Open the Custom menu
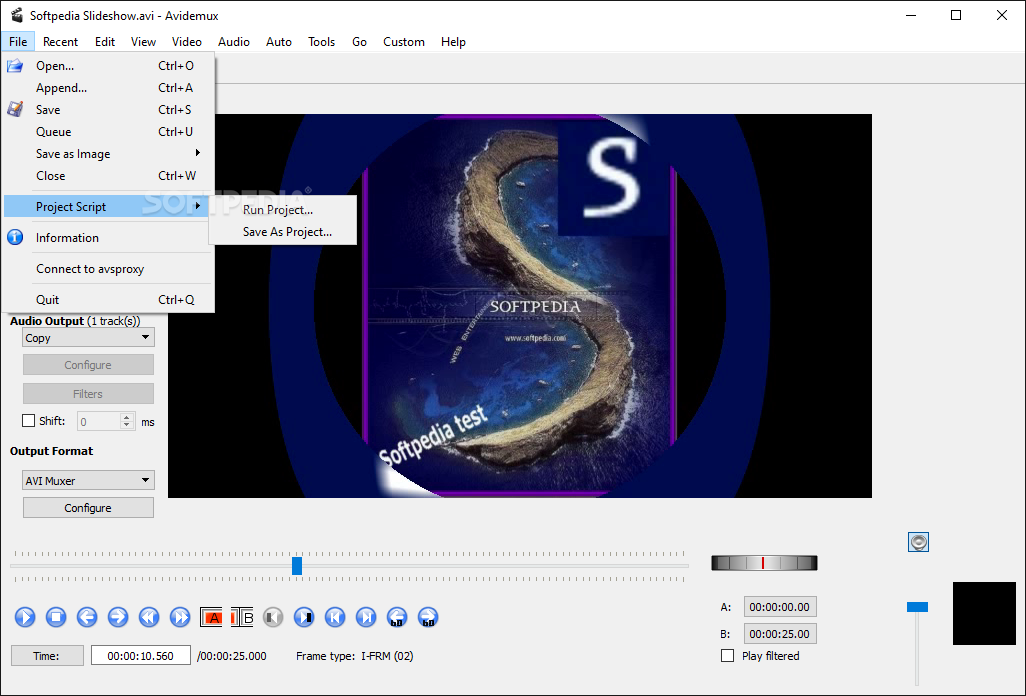The image size is (1026, 696). [x=404, y=42]
